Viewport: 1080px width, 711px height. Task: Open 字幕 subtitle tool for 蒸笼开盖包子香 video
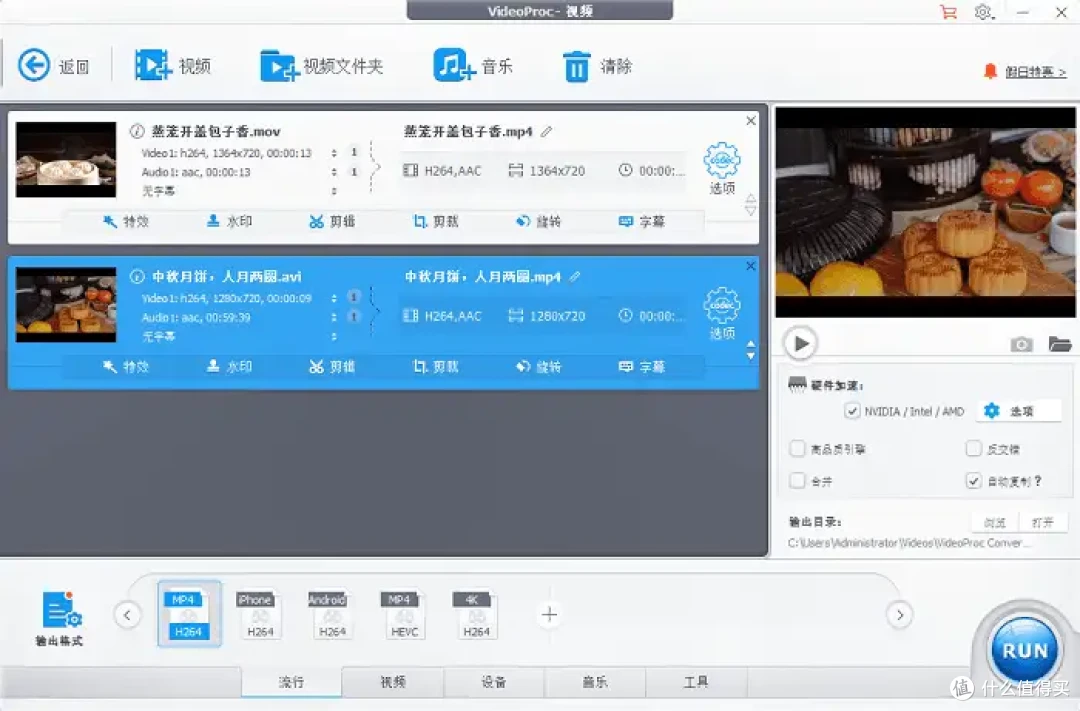pyautogui.click(x=641, y=221)
